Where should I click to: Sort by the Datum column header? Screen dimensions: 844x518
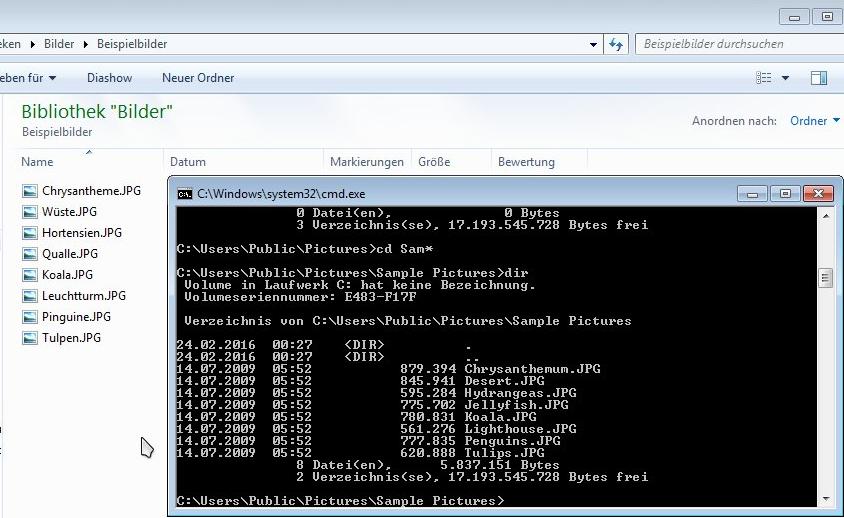coord(188,162)
